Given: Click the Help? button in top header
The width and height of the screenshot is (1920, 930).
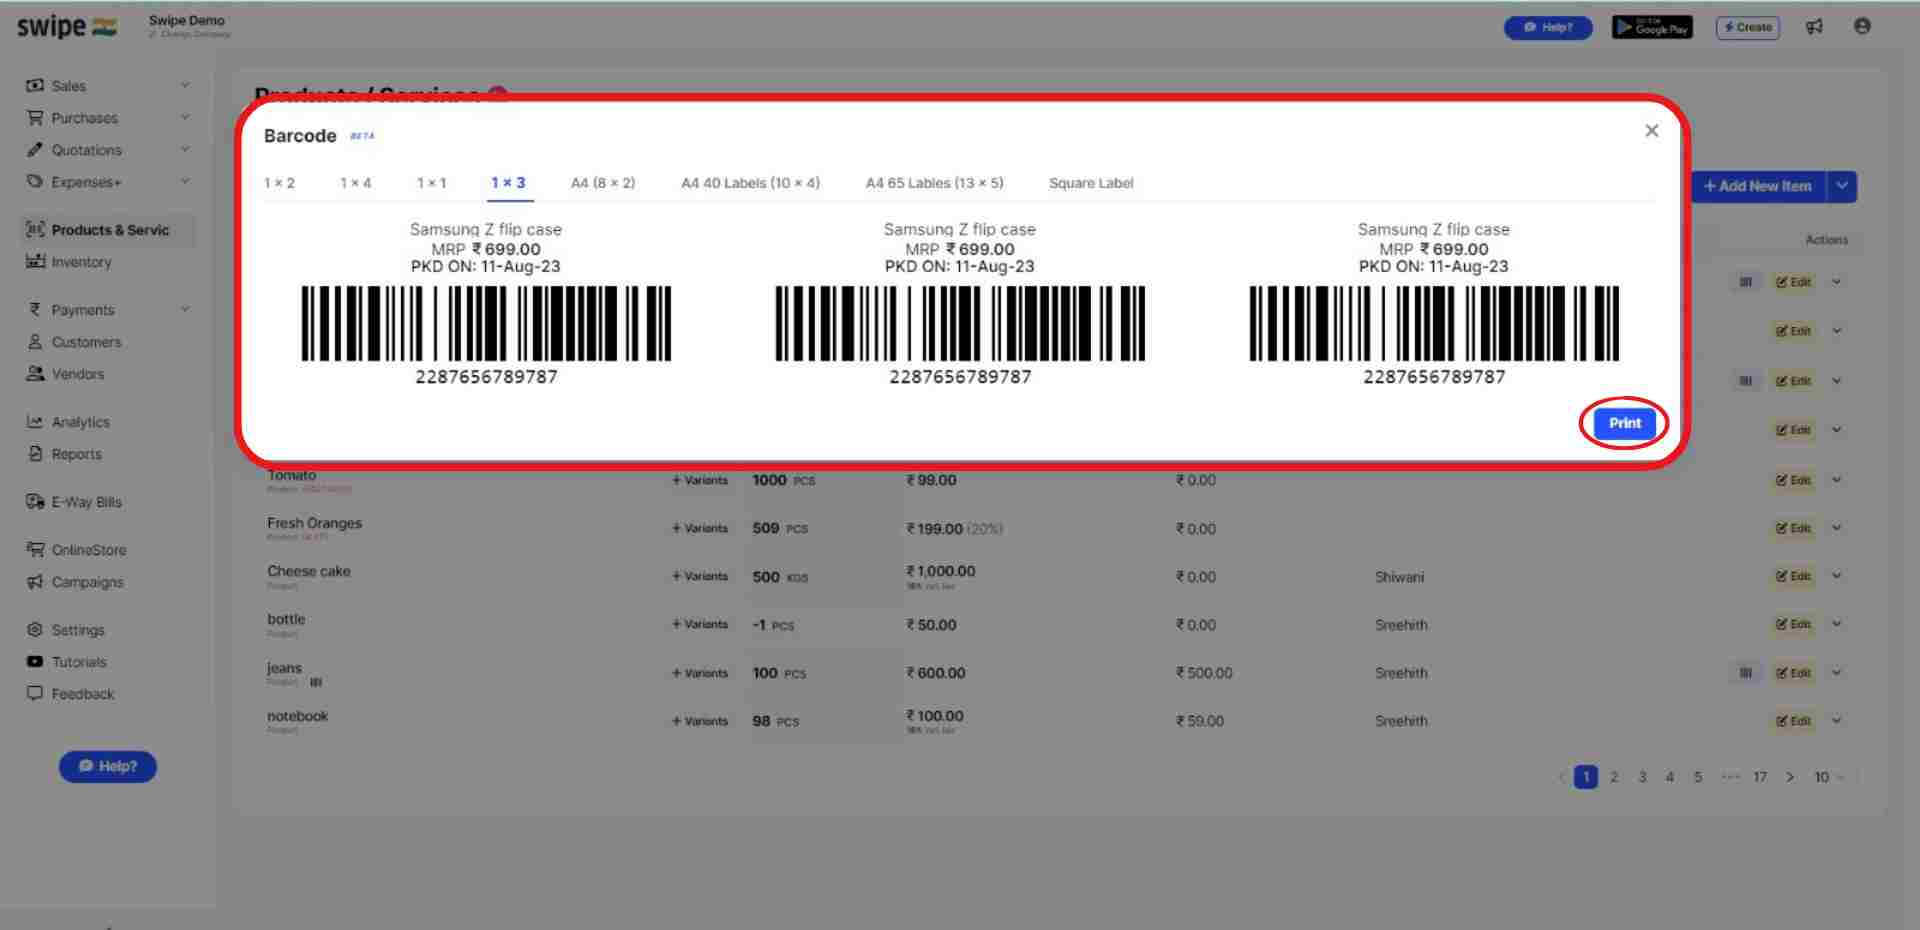Looking at the screenshot, I should (x=1548, y=27).
